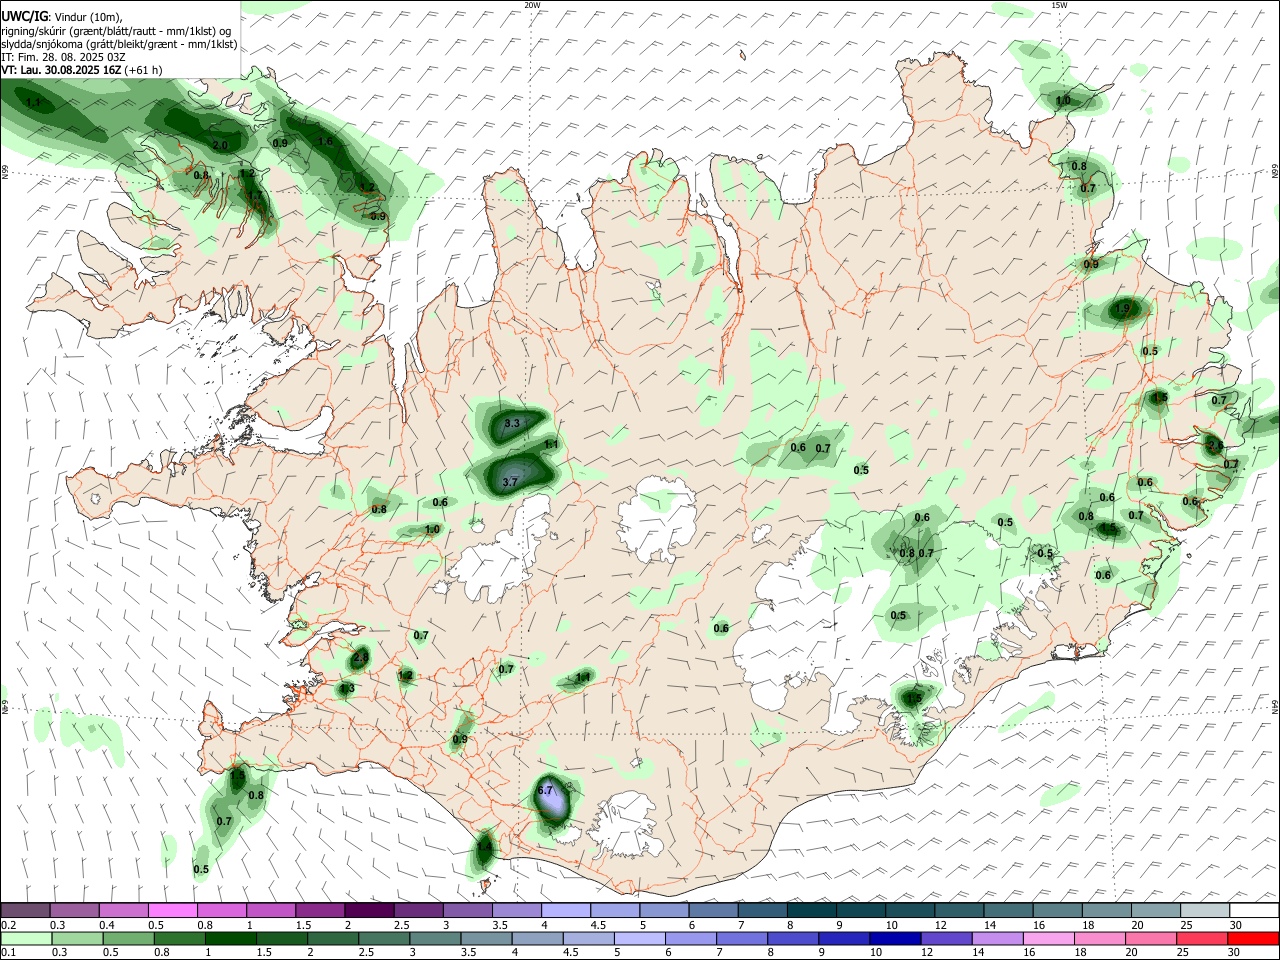This screenshot has width=1280, height=960.
Task: Click the 1.9 value in east Iceland
Action: pos(1122,309)
